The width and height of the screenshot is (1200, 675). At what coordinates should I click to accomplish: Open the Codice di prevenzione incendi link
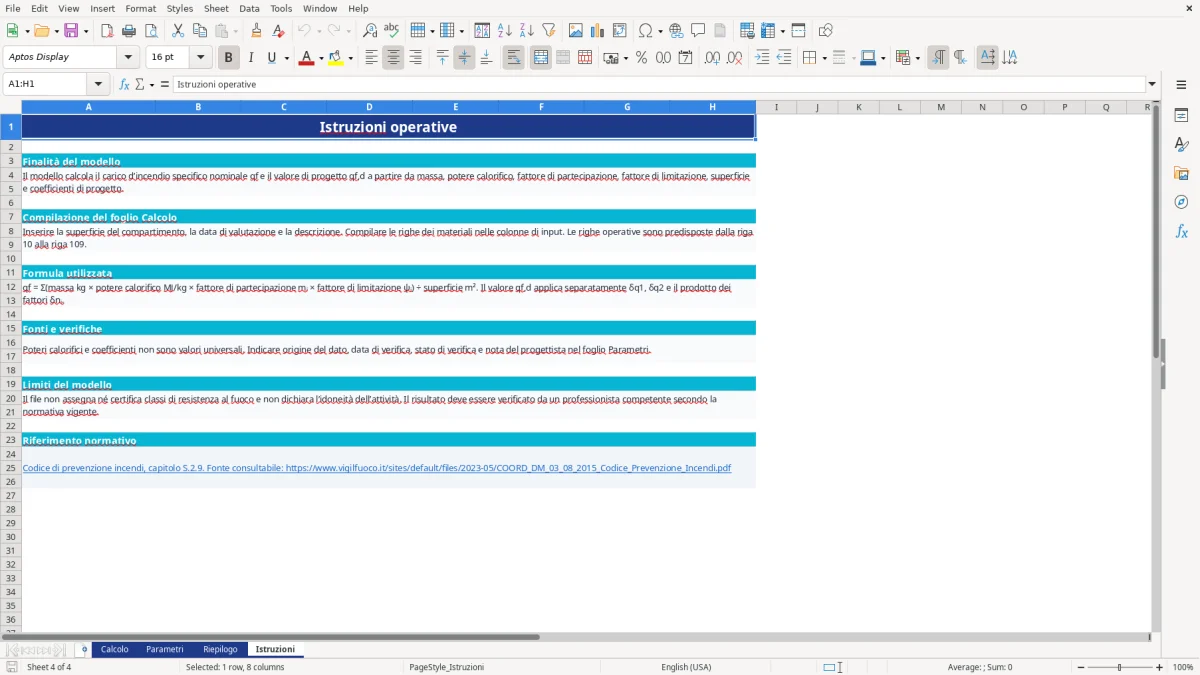pos(377,468)
